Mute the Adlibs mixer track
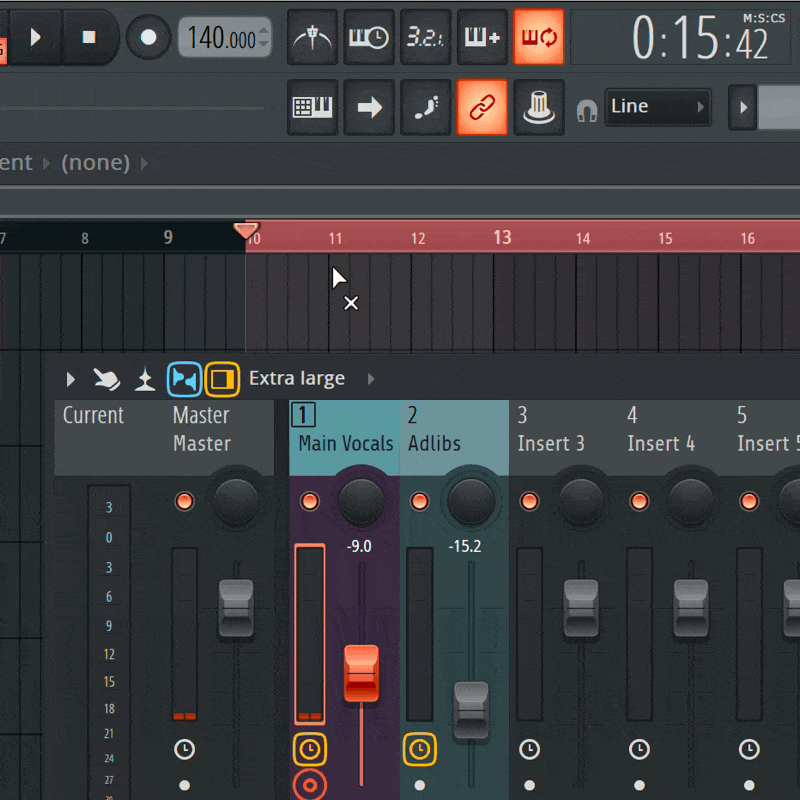 pos(419,500)
